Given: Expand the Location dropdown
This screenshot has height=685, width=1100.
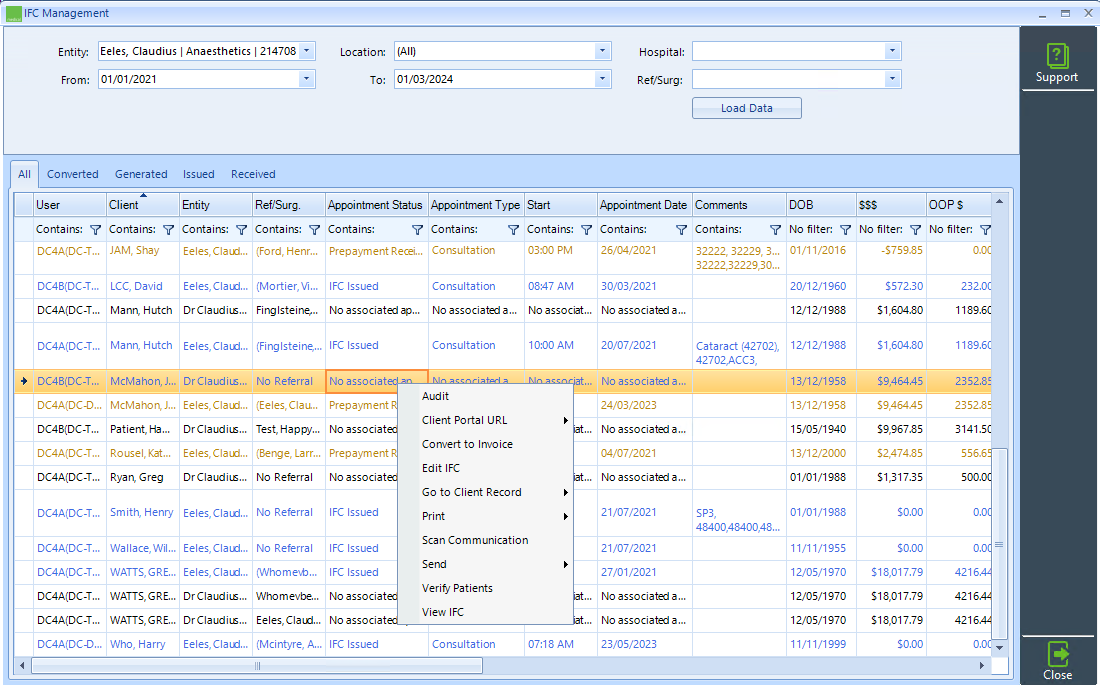Looking at the screenshot, I should (602, 51).
